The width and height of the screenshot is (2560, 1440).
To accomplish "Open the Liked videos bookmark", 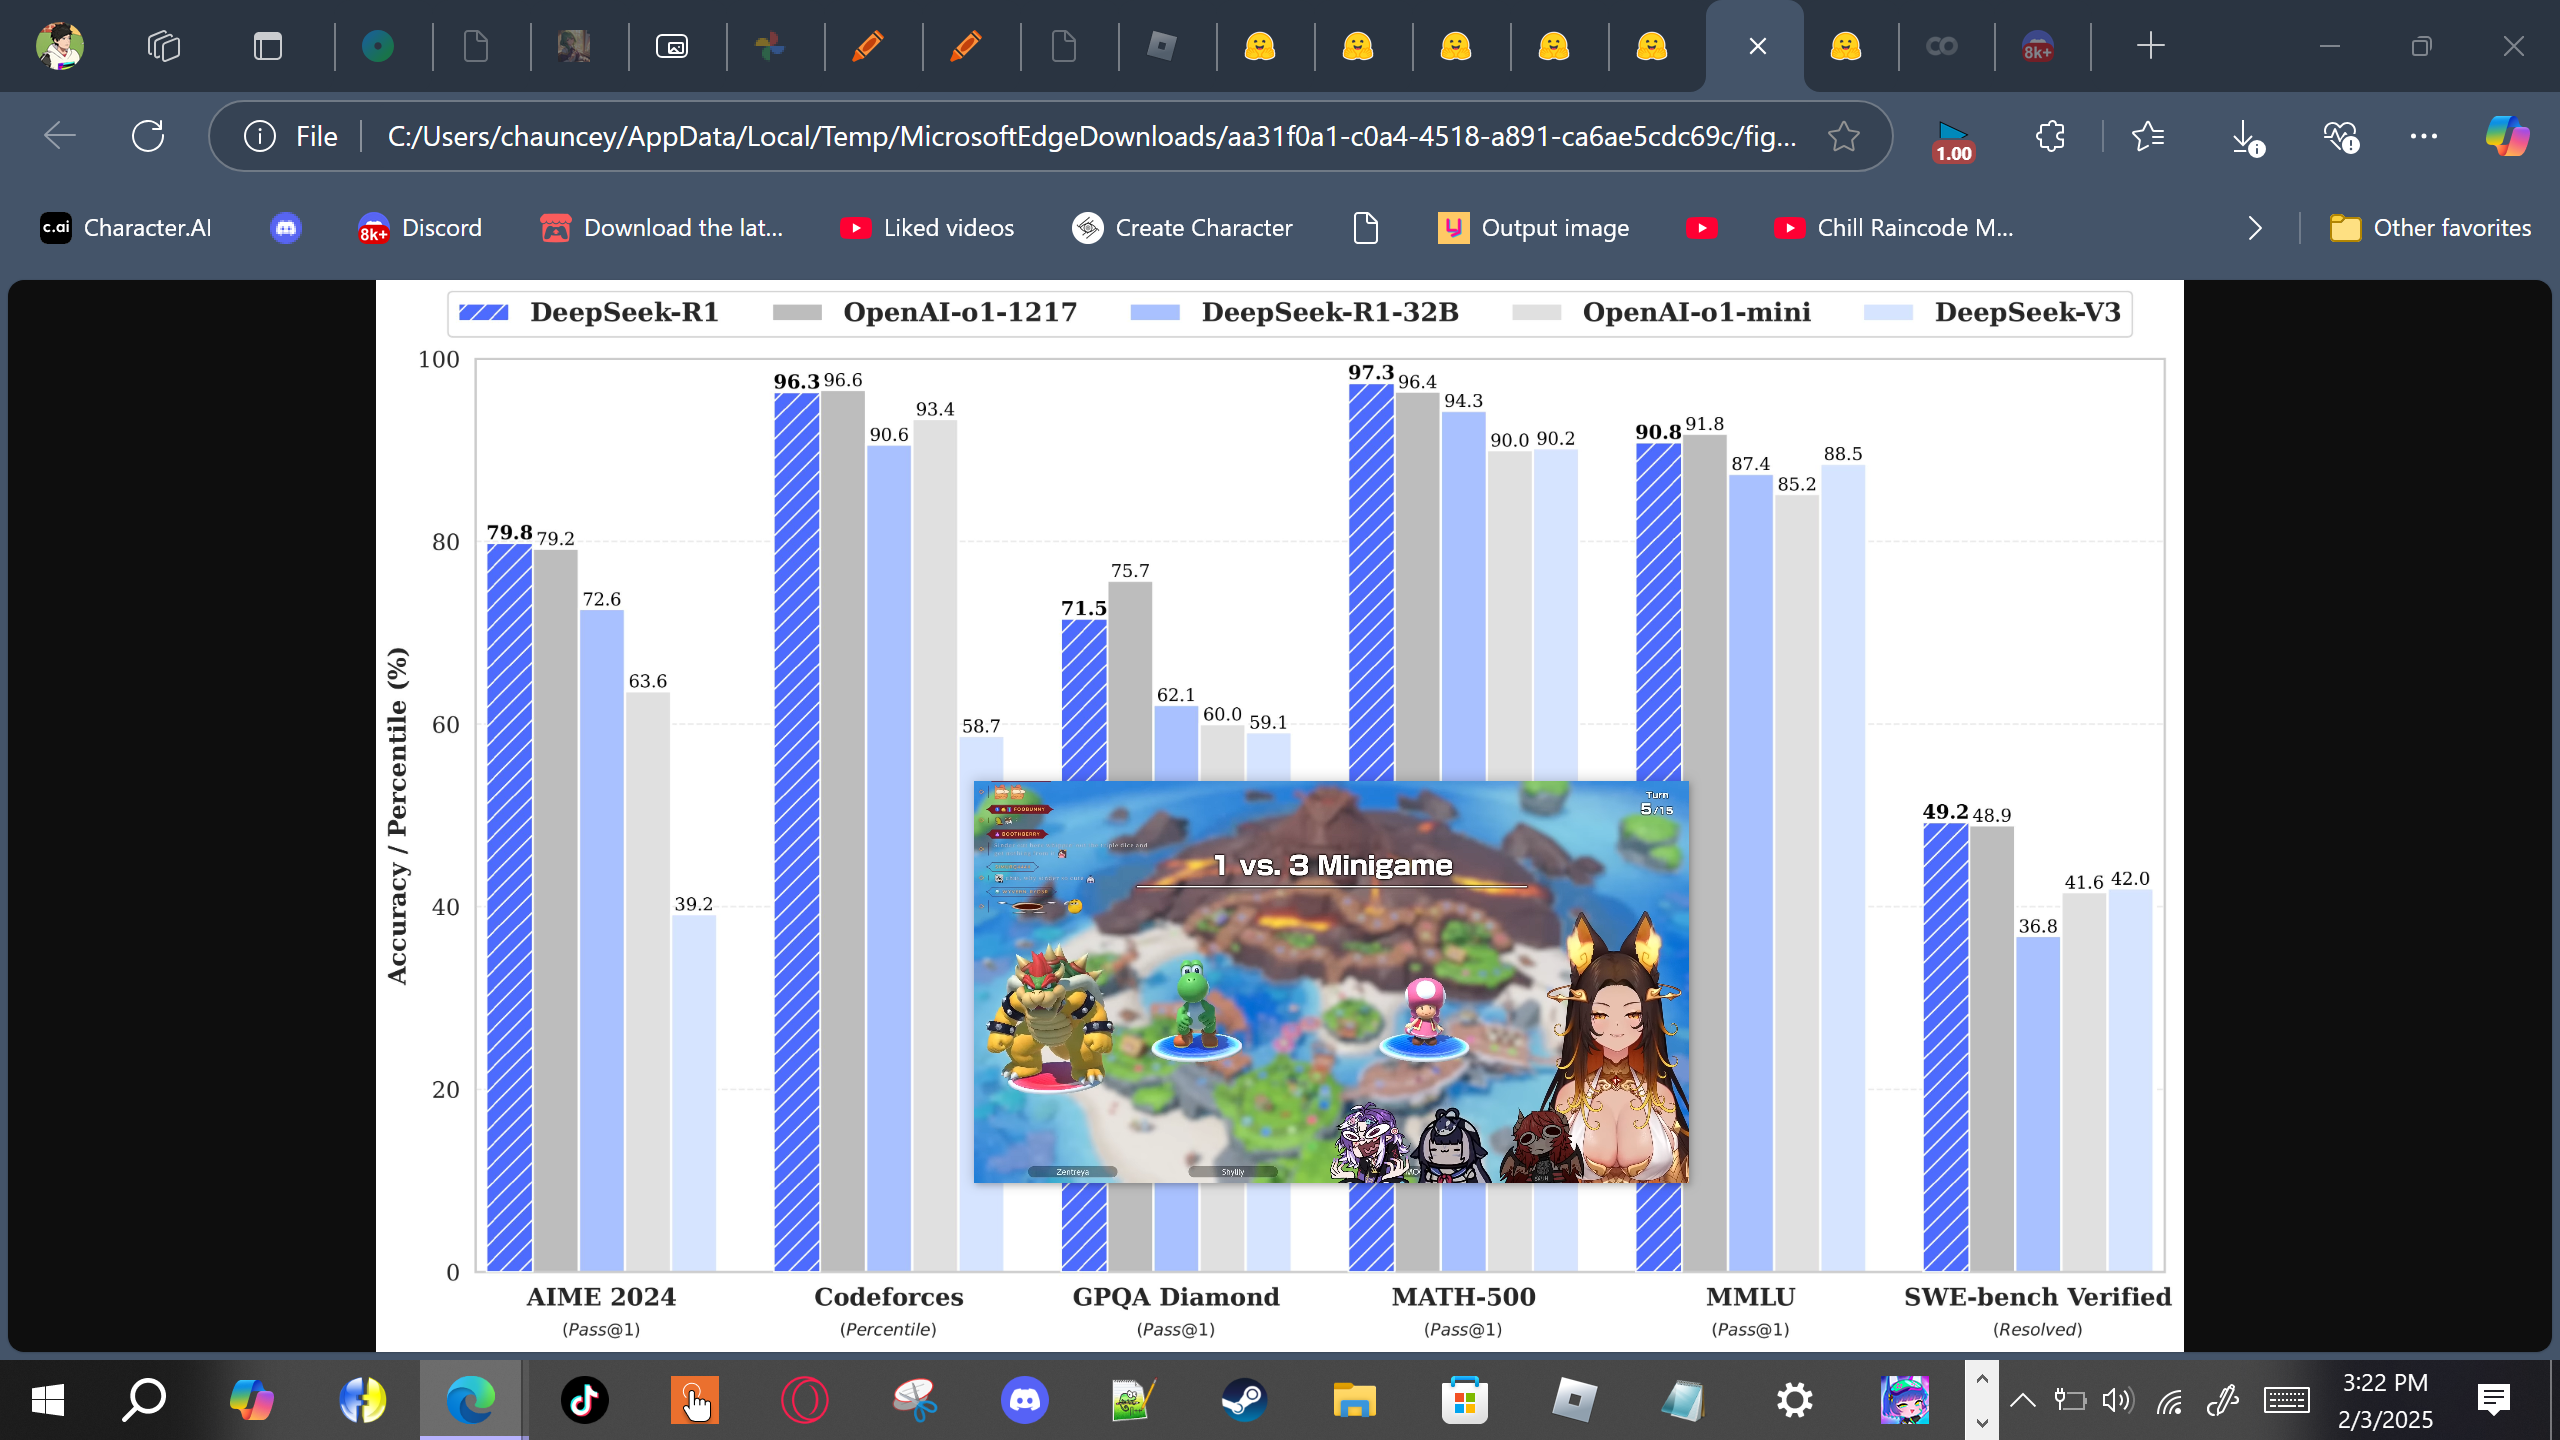I will [x=927, y=228].
